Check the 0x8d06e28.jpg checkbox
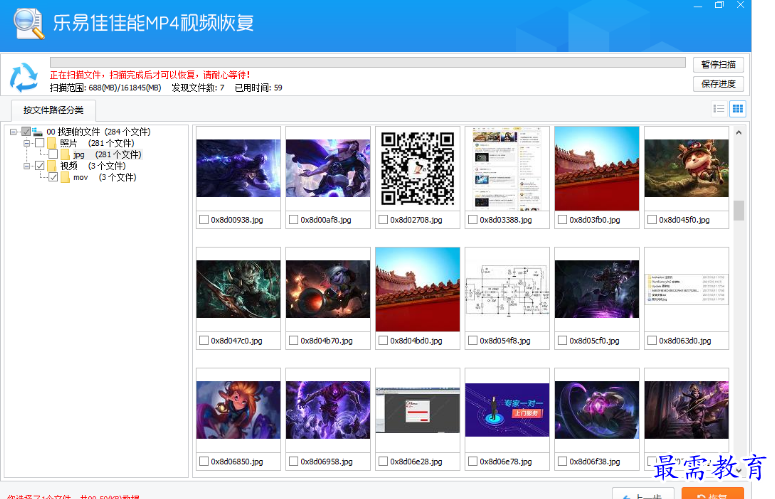The height and width of the screenshot is (499, 775). click(x=383, y=461)
